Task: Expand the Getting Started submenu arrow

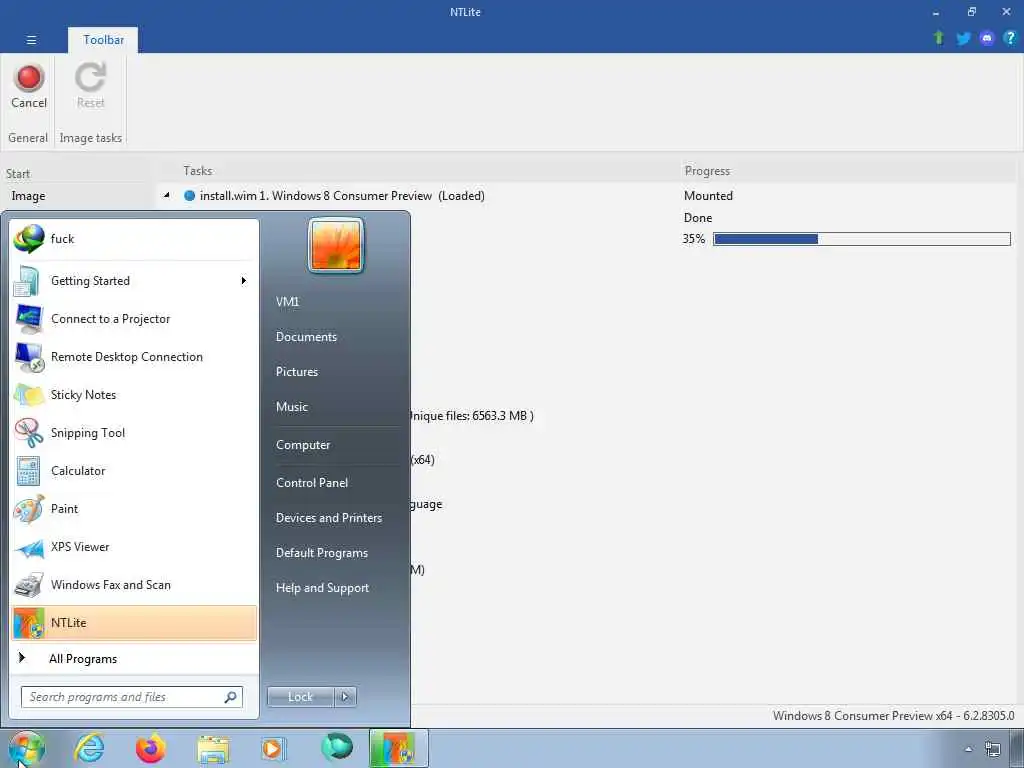Action: click(x=244, y=281)
